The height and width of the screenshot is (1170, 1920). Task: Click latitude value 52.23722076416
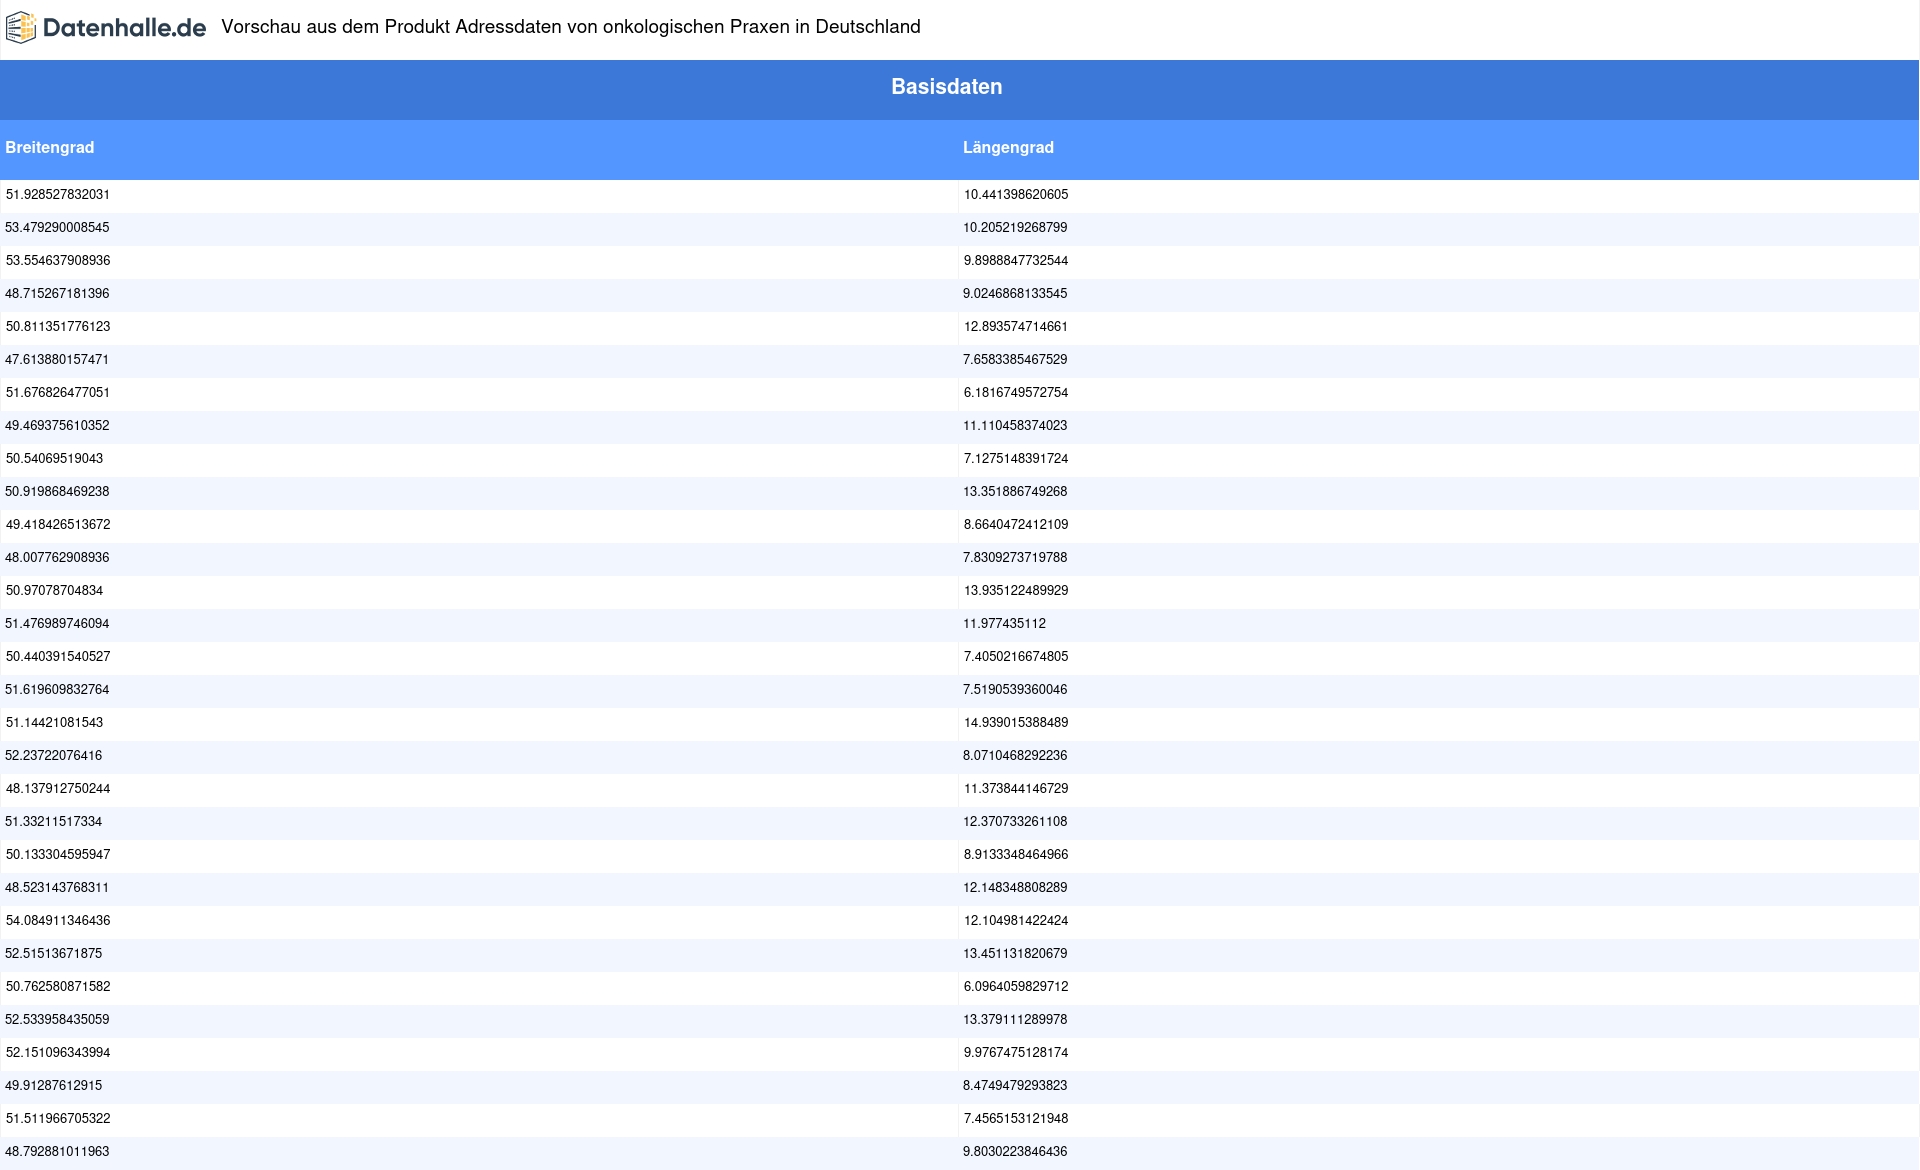tap(54, 756)
